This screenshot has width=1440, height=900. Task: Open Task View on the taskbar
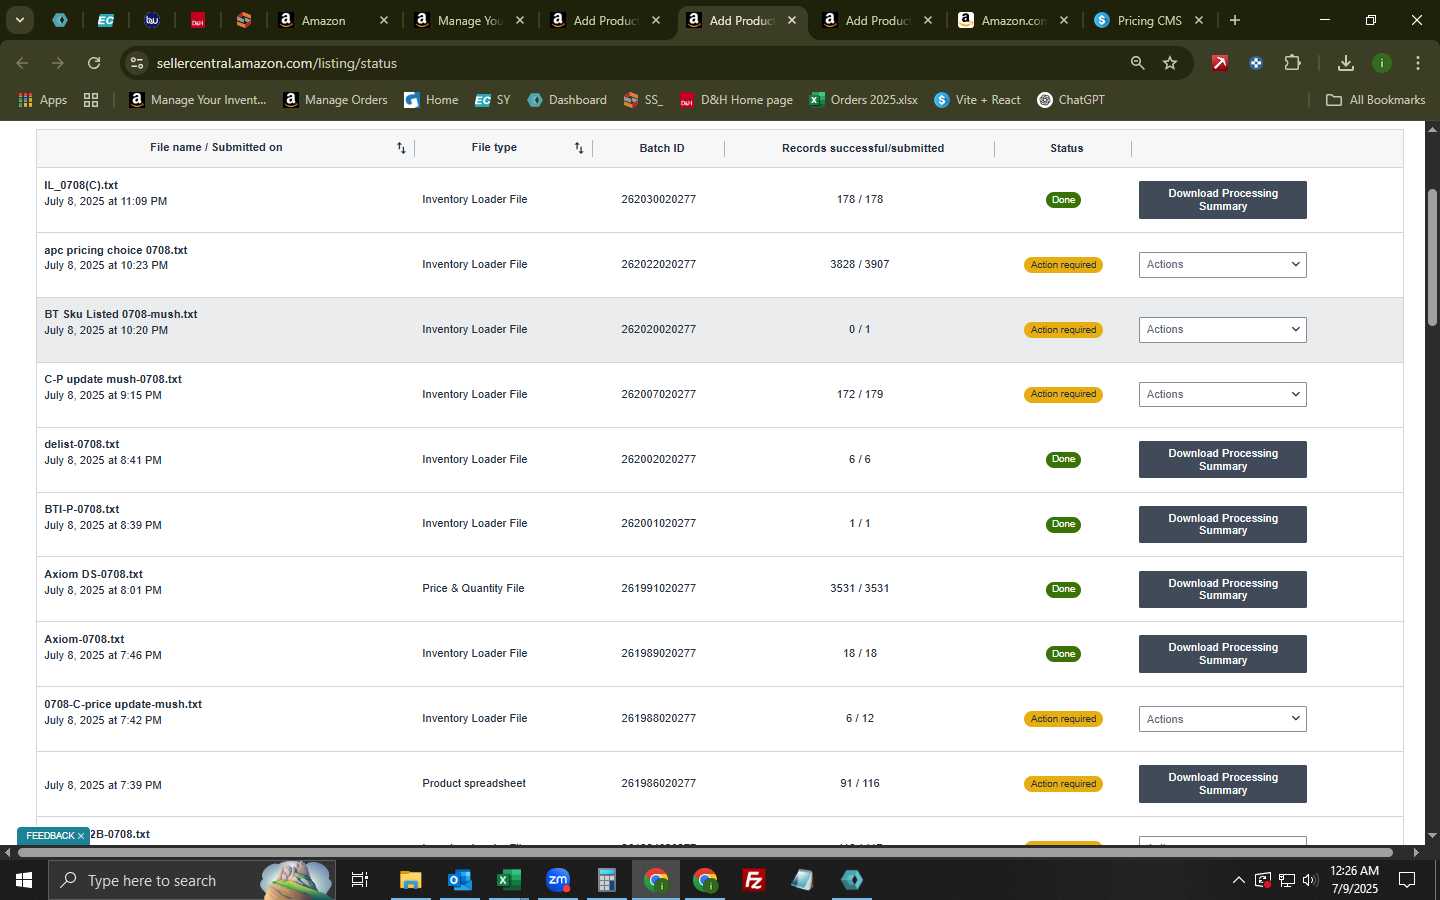[360, 880]
